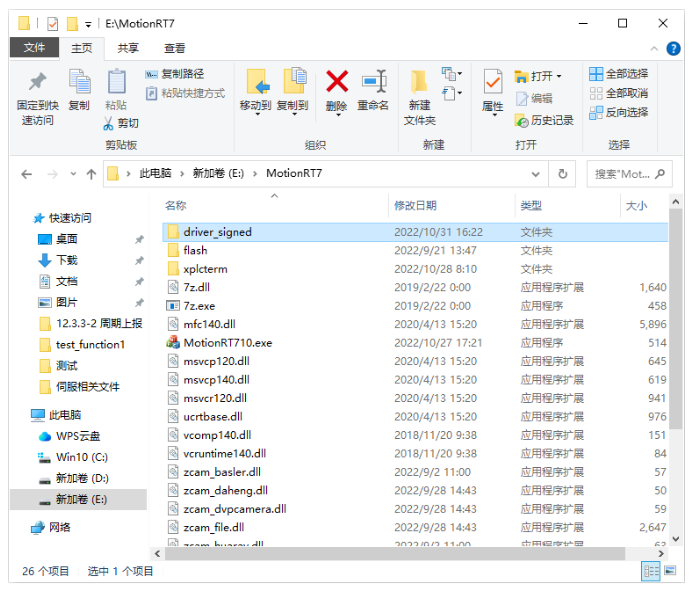Click the Rename icon
The width and height of the screenshot is (695, 591).
[x=374, y=82]
